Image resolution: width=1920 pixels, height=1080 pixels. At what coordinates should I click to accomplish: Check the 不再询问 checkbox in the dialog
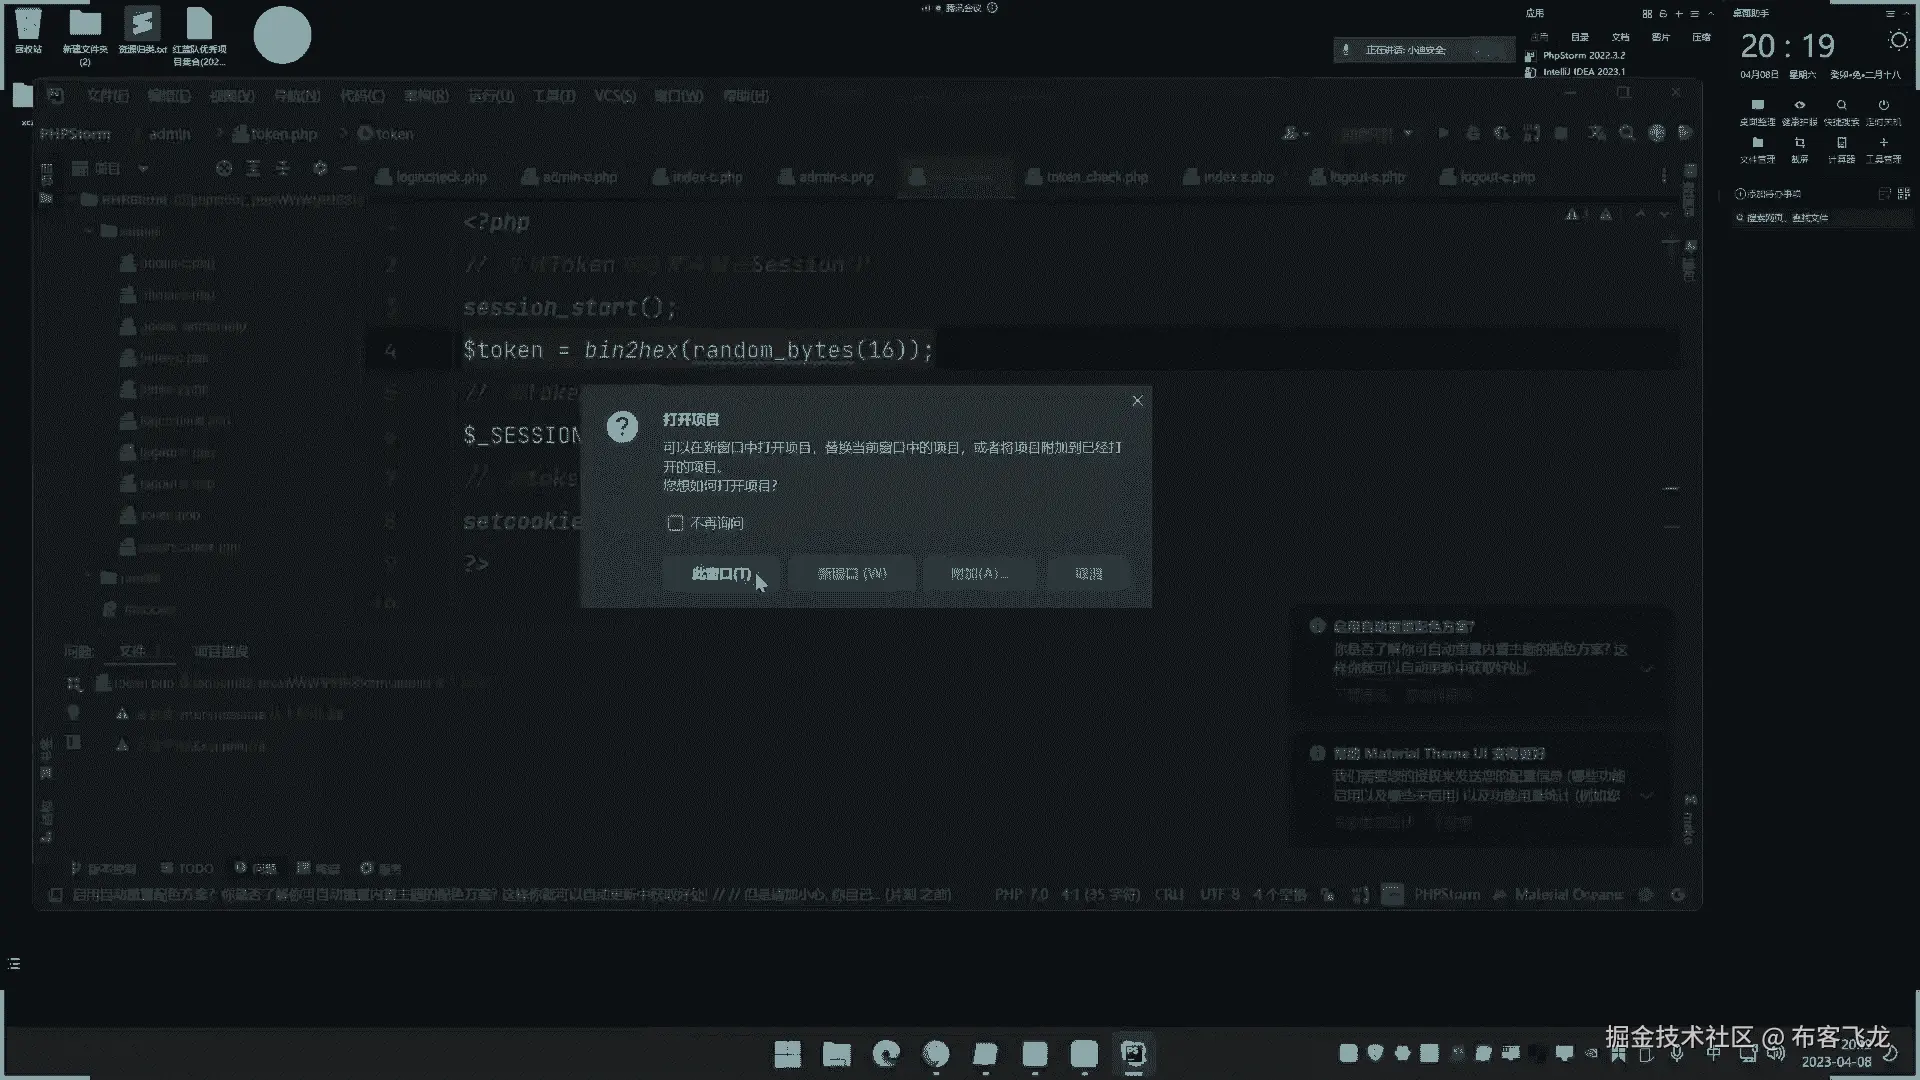(x=675, y=523)
